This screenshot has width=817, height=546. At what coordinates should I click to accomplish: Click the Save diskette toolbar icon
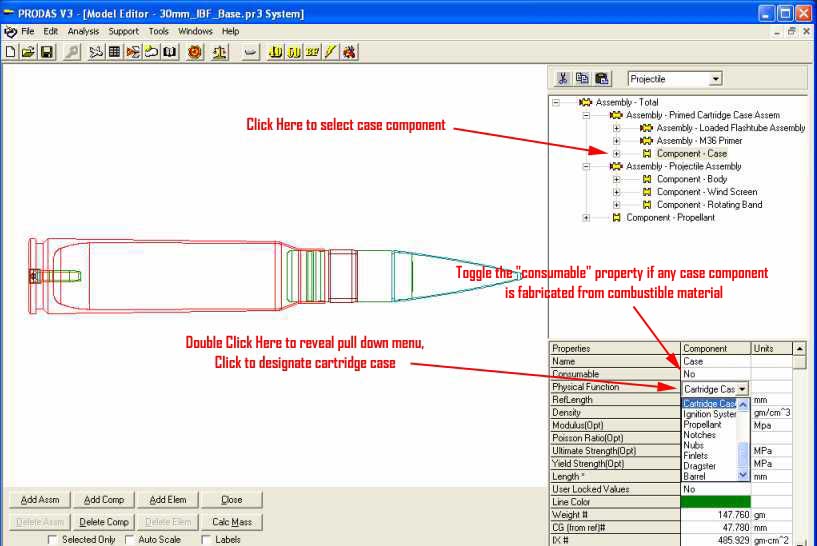46,51
